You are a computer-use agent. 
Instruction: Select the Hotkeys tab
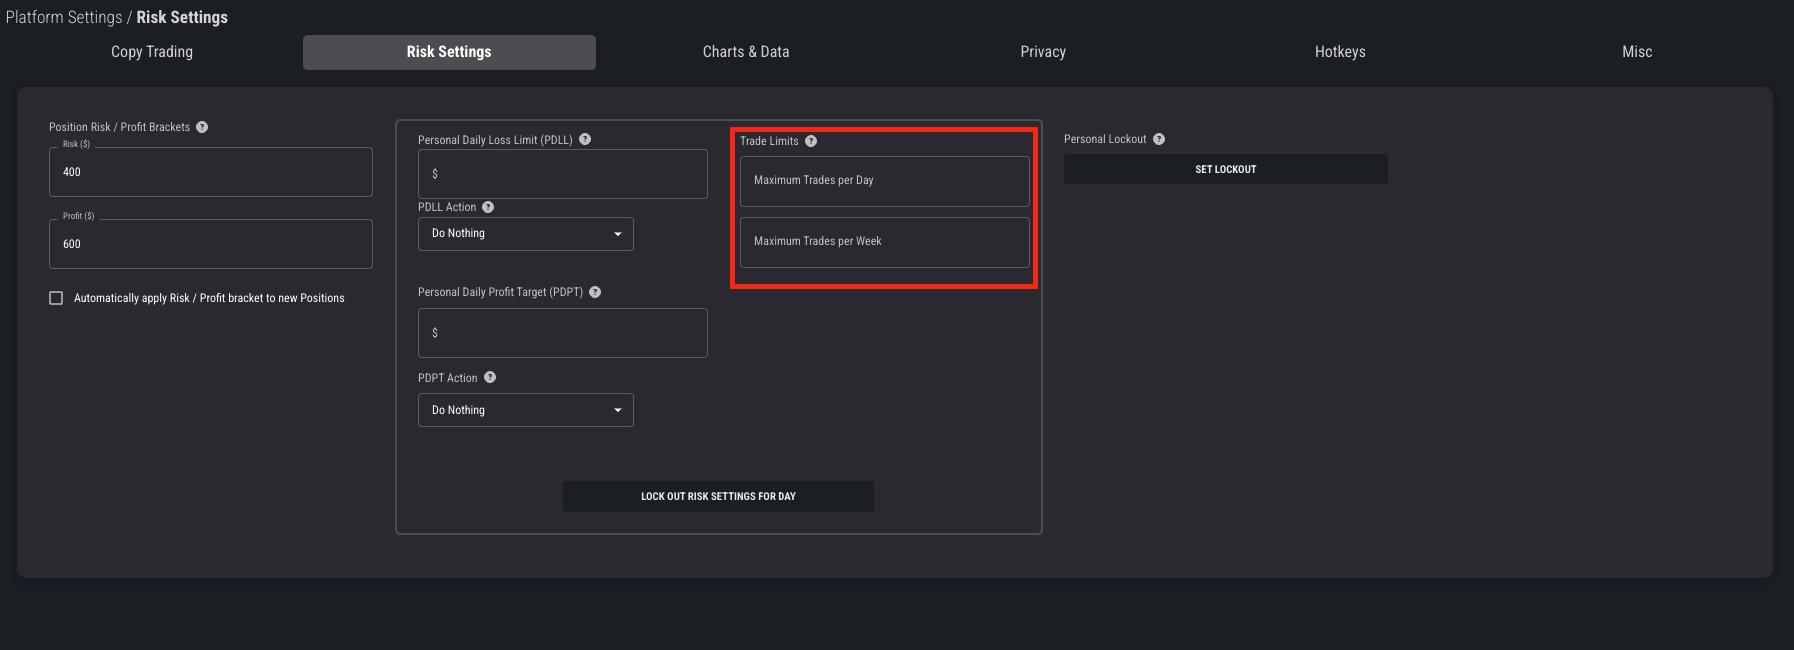point(1340,52)
